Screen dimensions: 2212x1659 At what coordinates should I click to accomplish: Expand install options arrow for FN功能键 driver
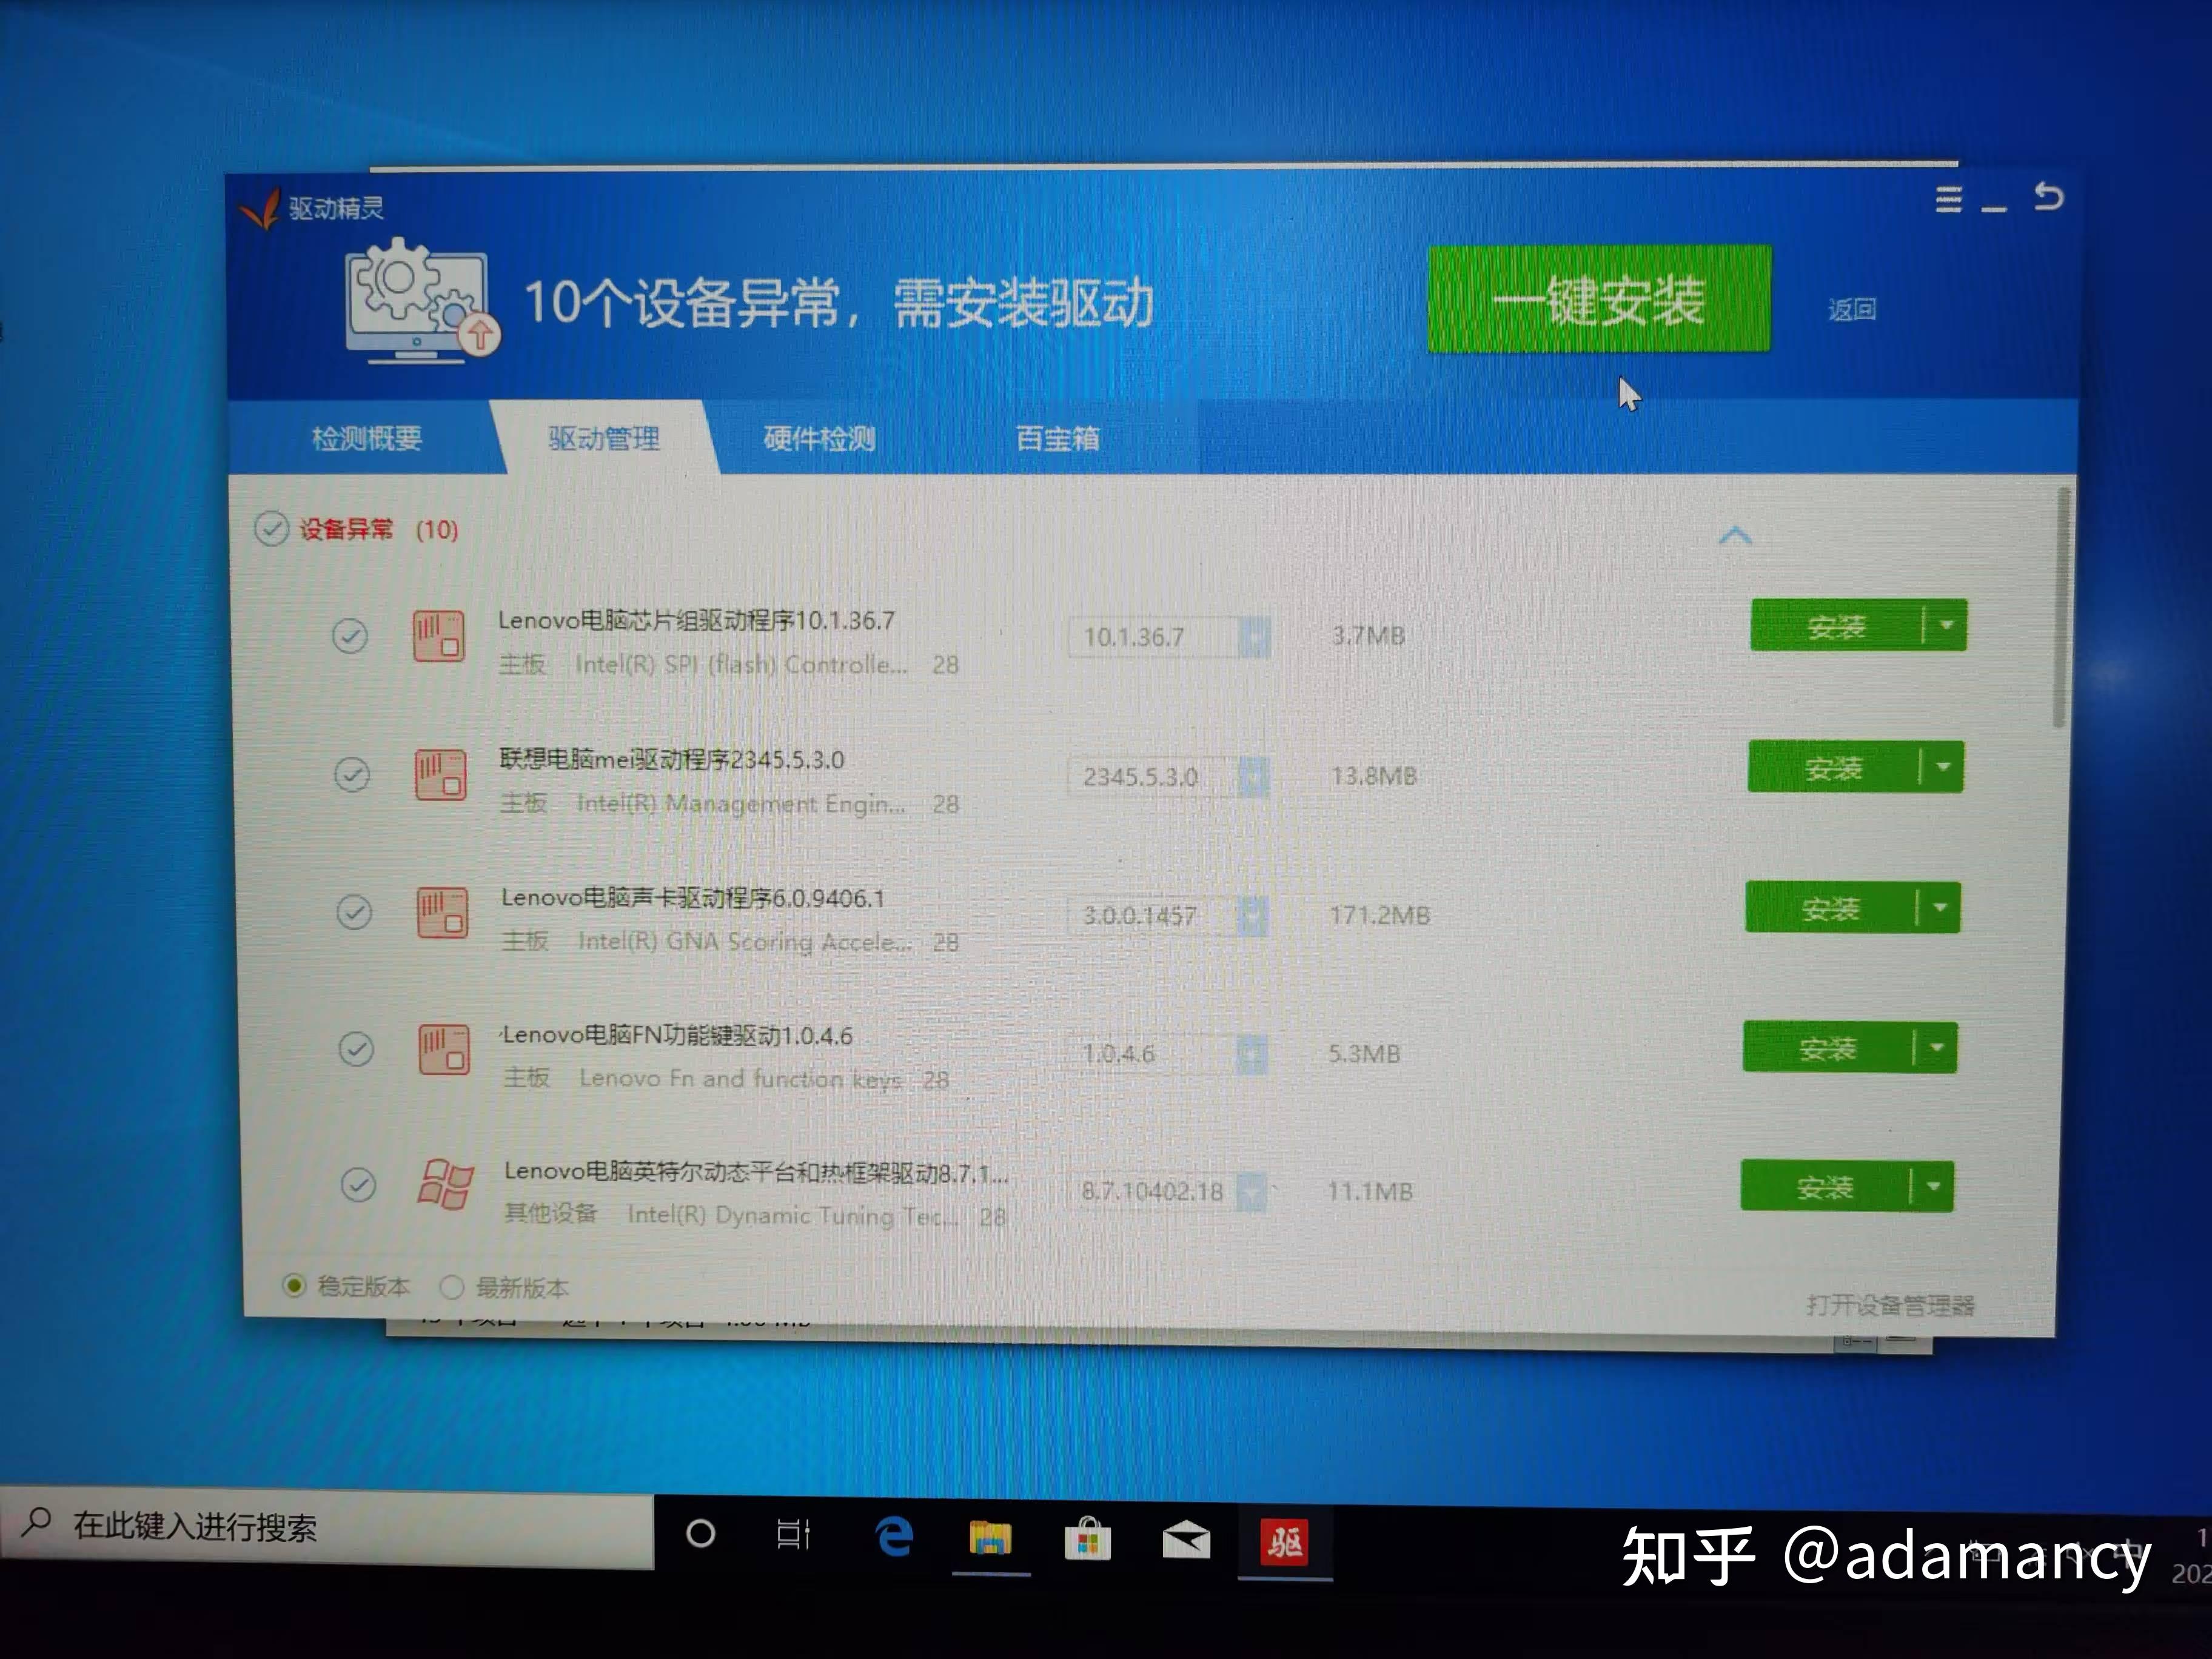pyautogui.click(x=1937, y=1048)
